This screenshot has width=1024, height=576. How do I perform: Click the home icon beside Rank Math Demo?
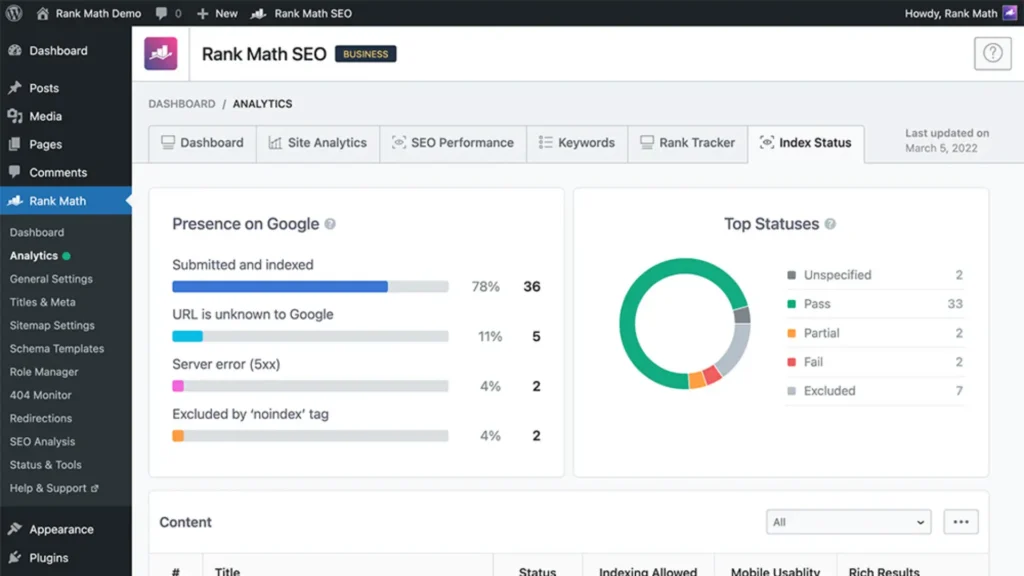[42, 13]
